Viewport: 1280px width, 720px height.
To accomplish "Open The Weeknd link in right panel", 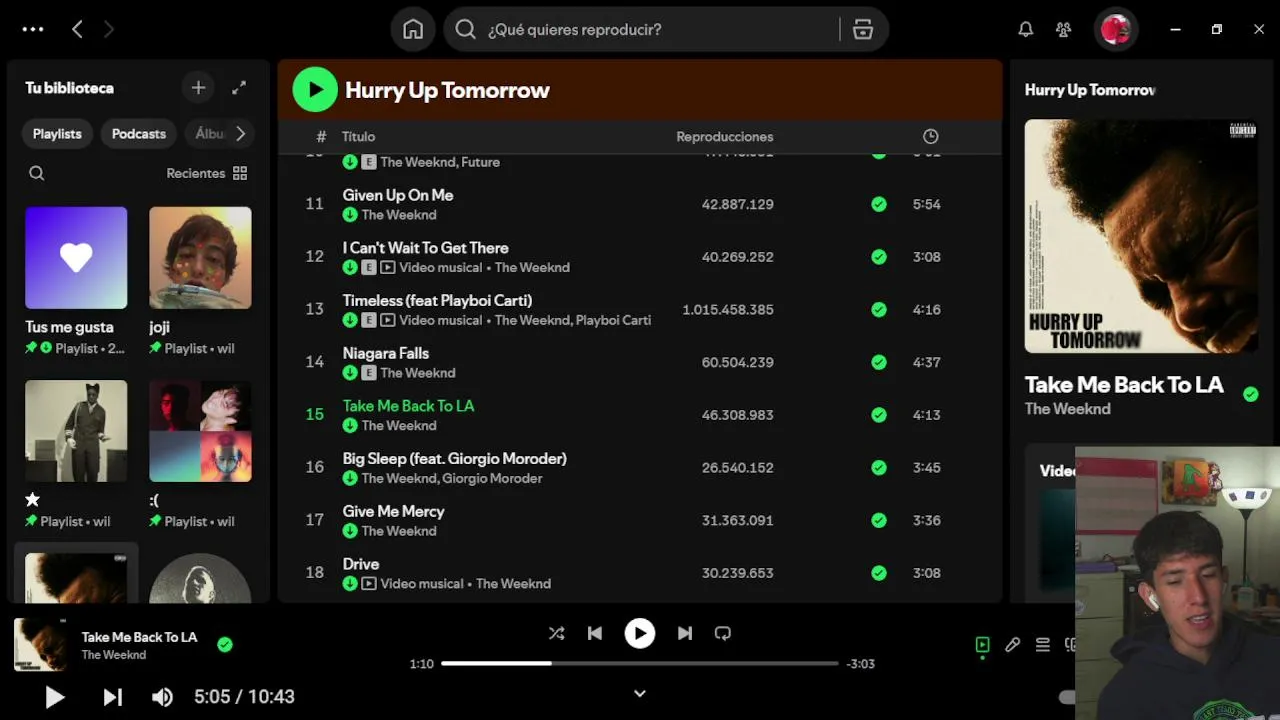I will tap(1067, 409).
